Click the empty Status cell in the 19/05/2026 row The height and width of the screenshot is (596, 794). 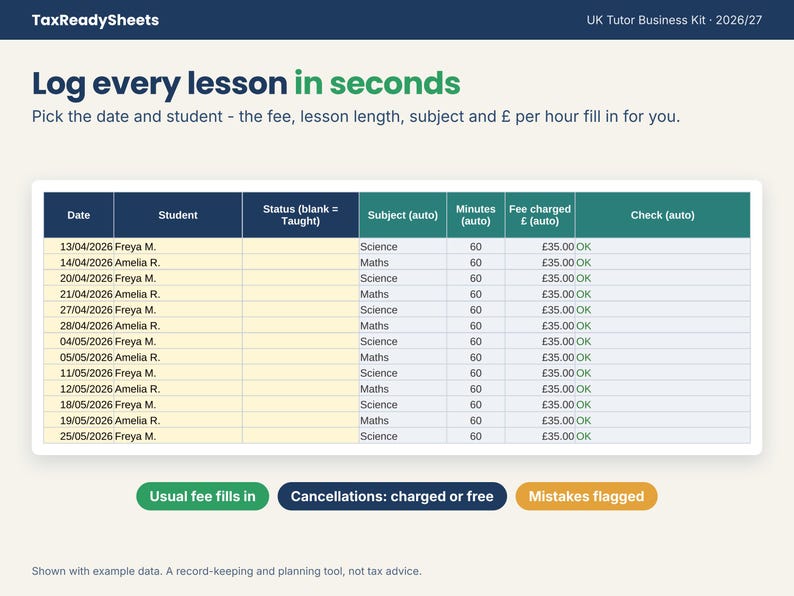point(300,420)
